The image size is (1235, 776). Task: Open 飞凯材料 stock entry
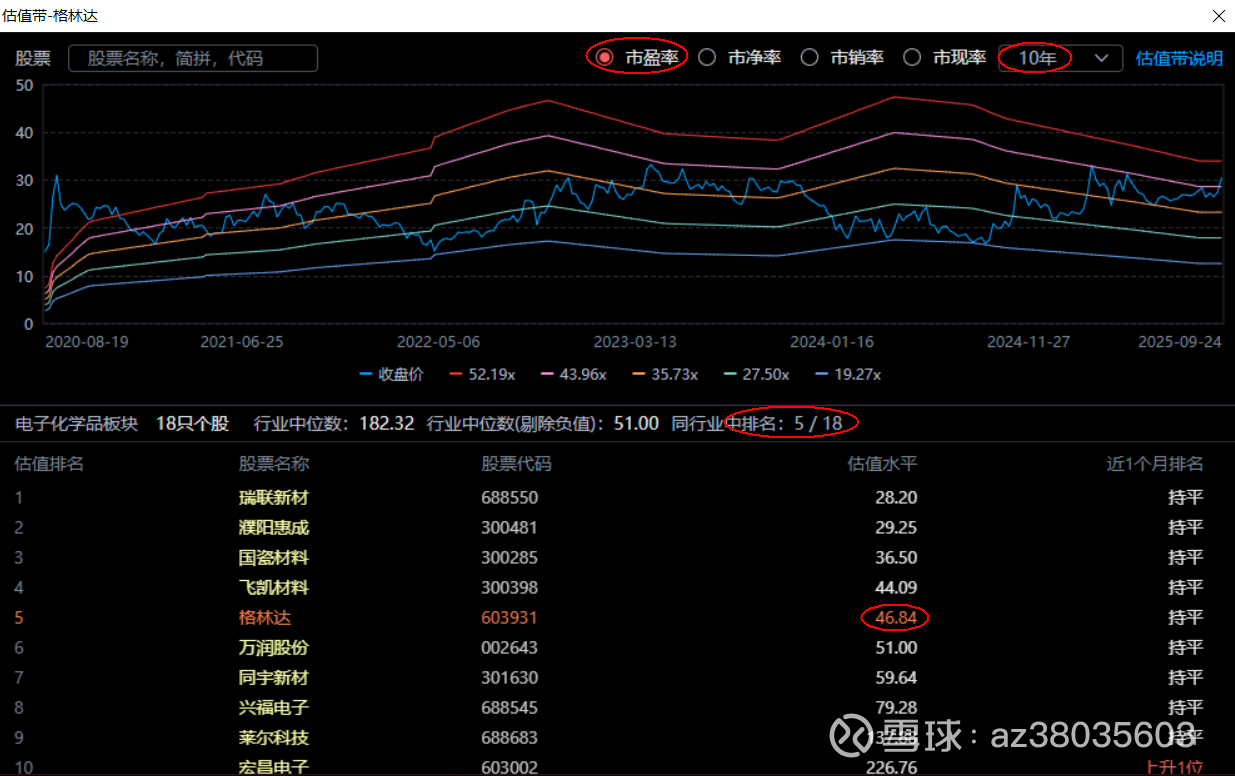(274, 588)
